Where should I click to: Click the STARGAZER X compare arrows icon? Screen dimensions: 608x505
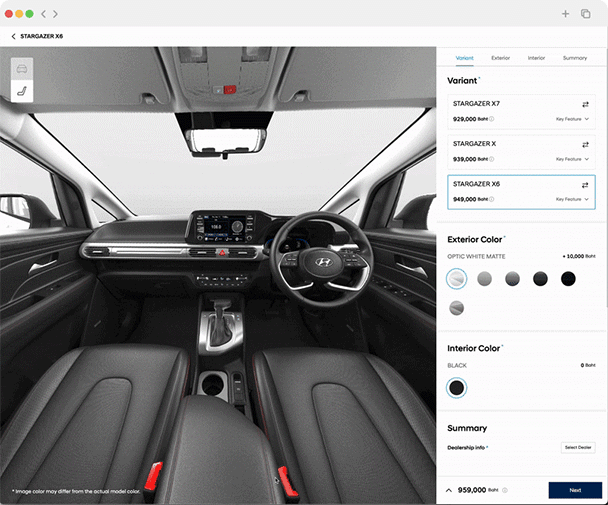click(585, 145)
